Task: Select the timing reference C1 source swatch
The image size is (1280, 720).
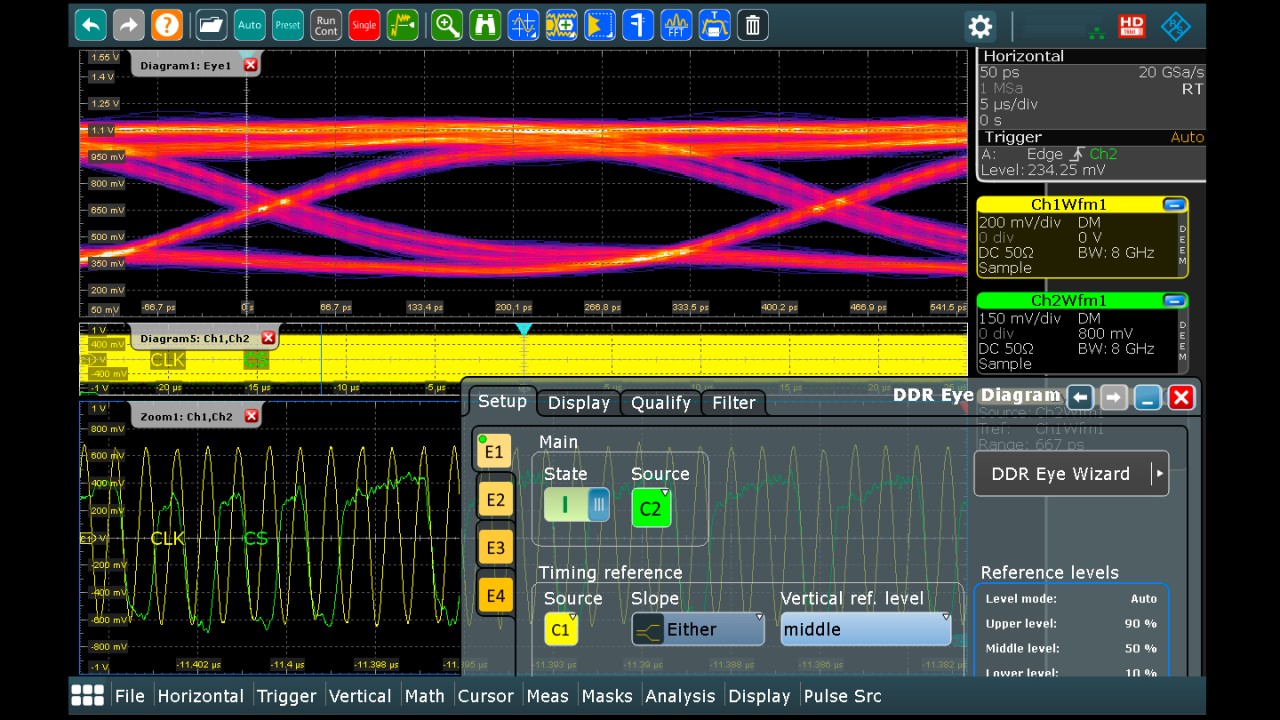Action: tap(561, 629)
